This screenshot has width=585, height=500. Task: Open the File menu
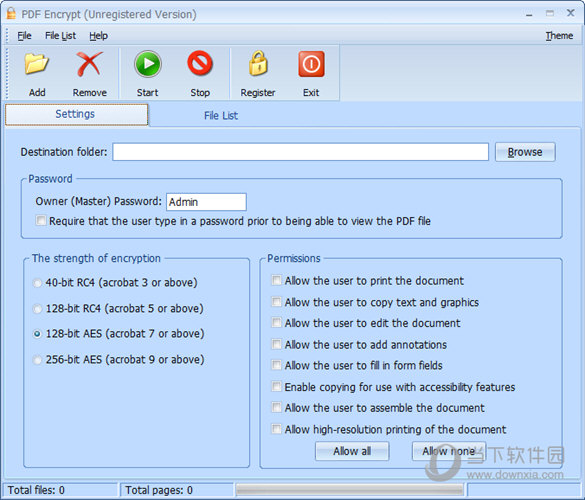point(24,36)
